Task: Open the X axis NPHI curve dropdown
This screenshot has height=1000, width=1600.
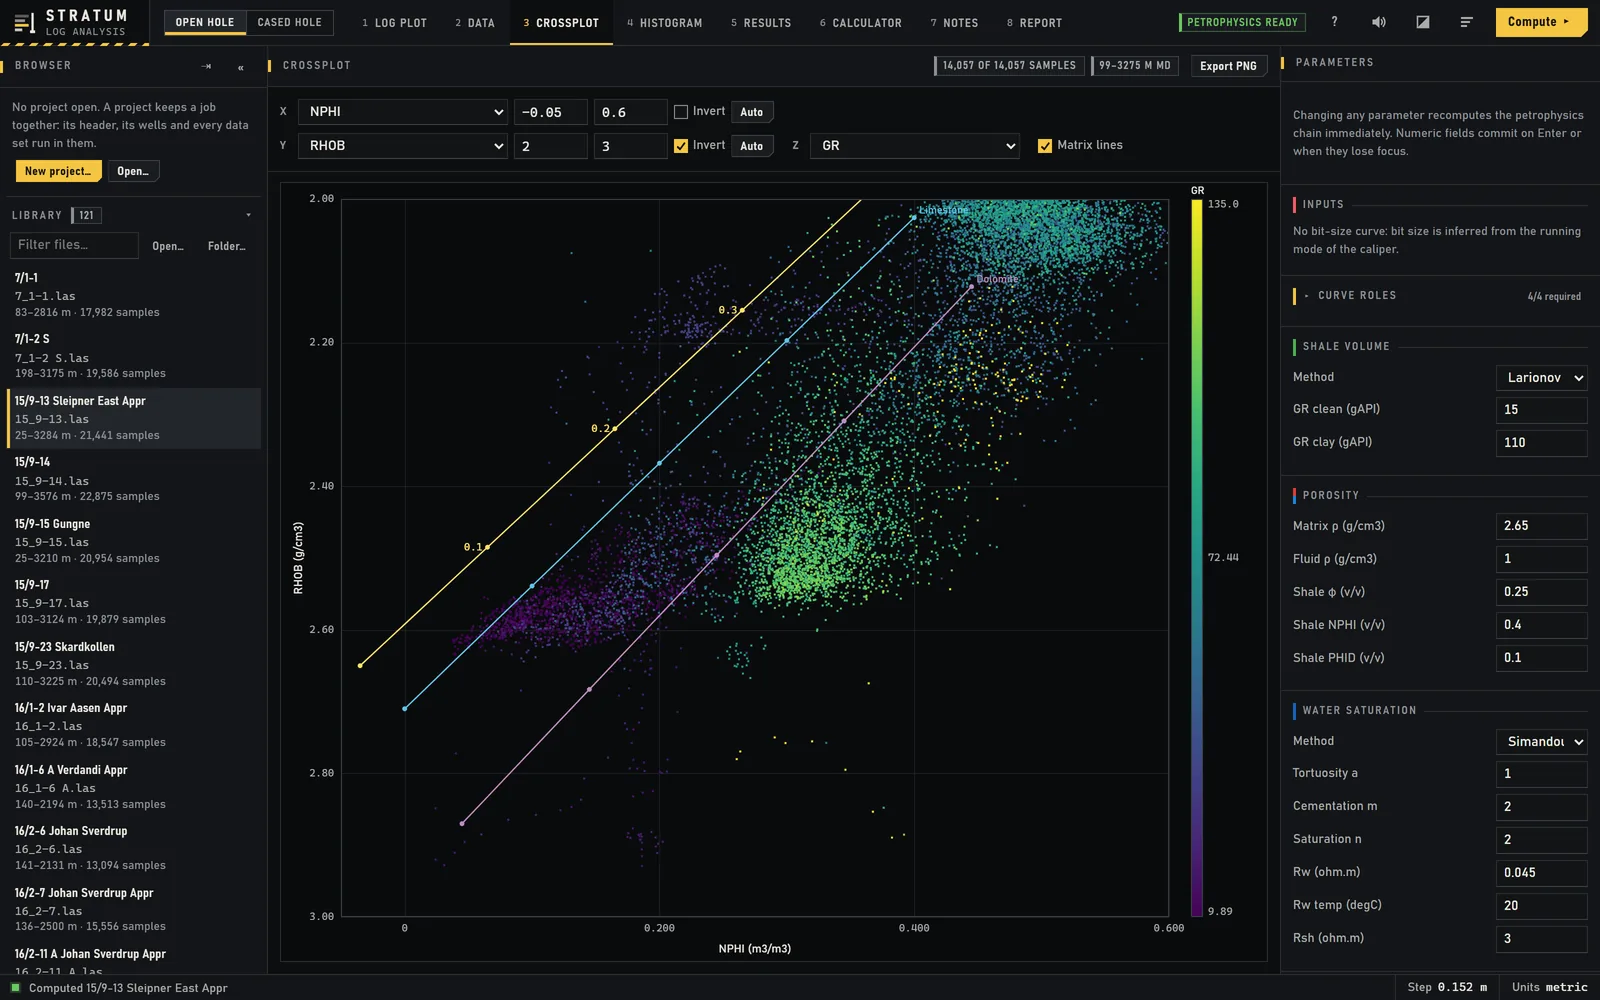Action: click(x=405, y=112)
